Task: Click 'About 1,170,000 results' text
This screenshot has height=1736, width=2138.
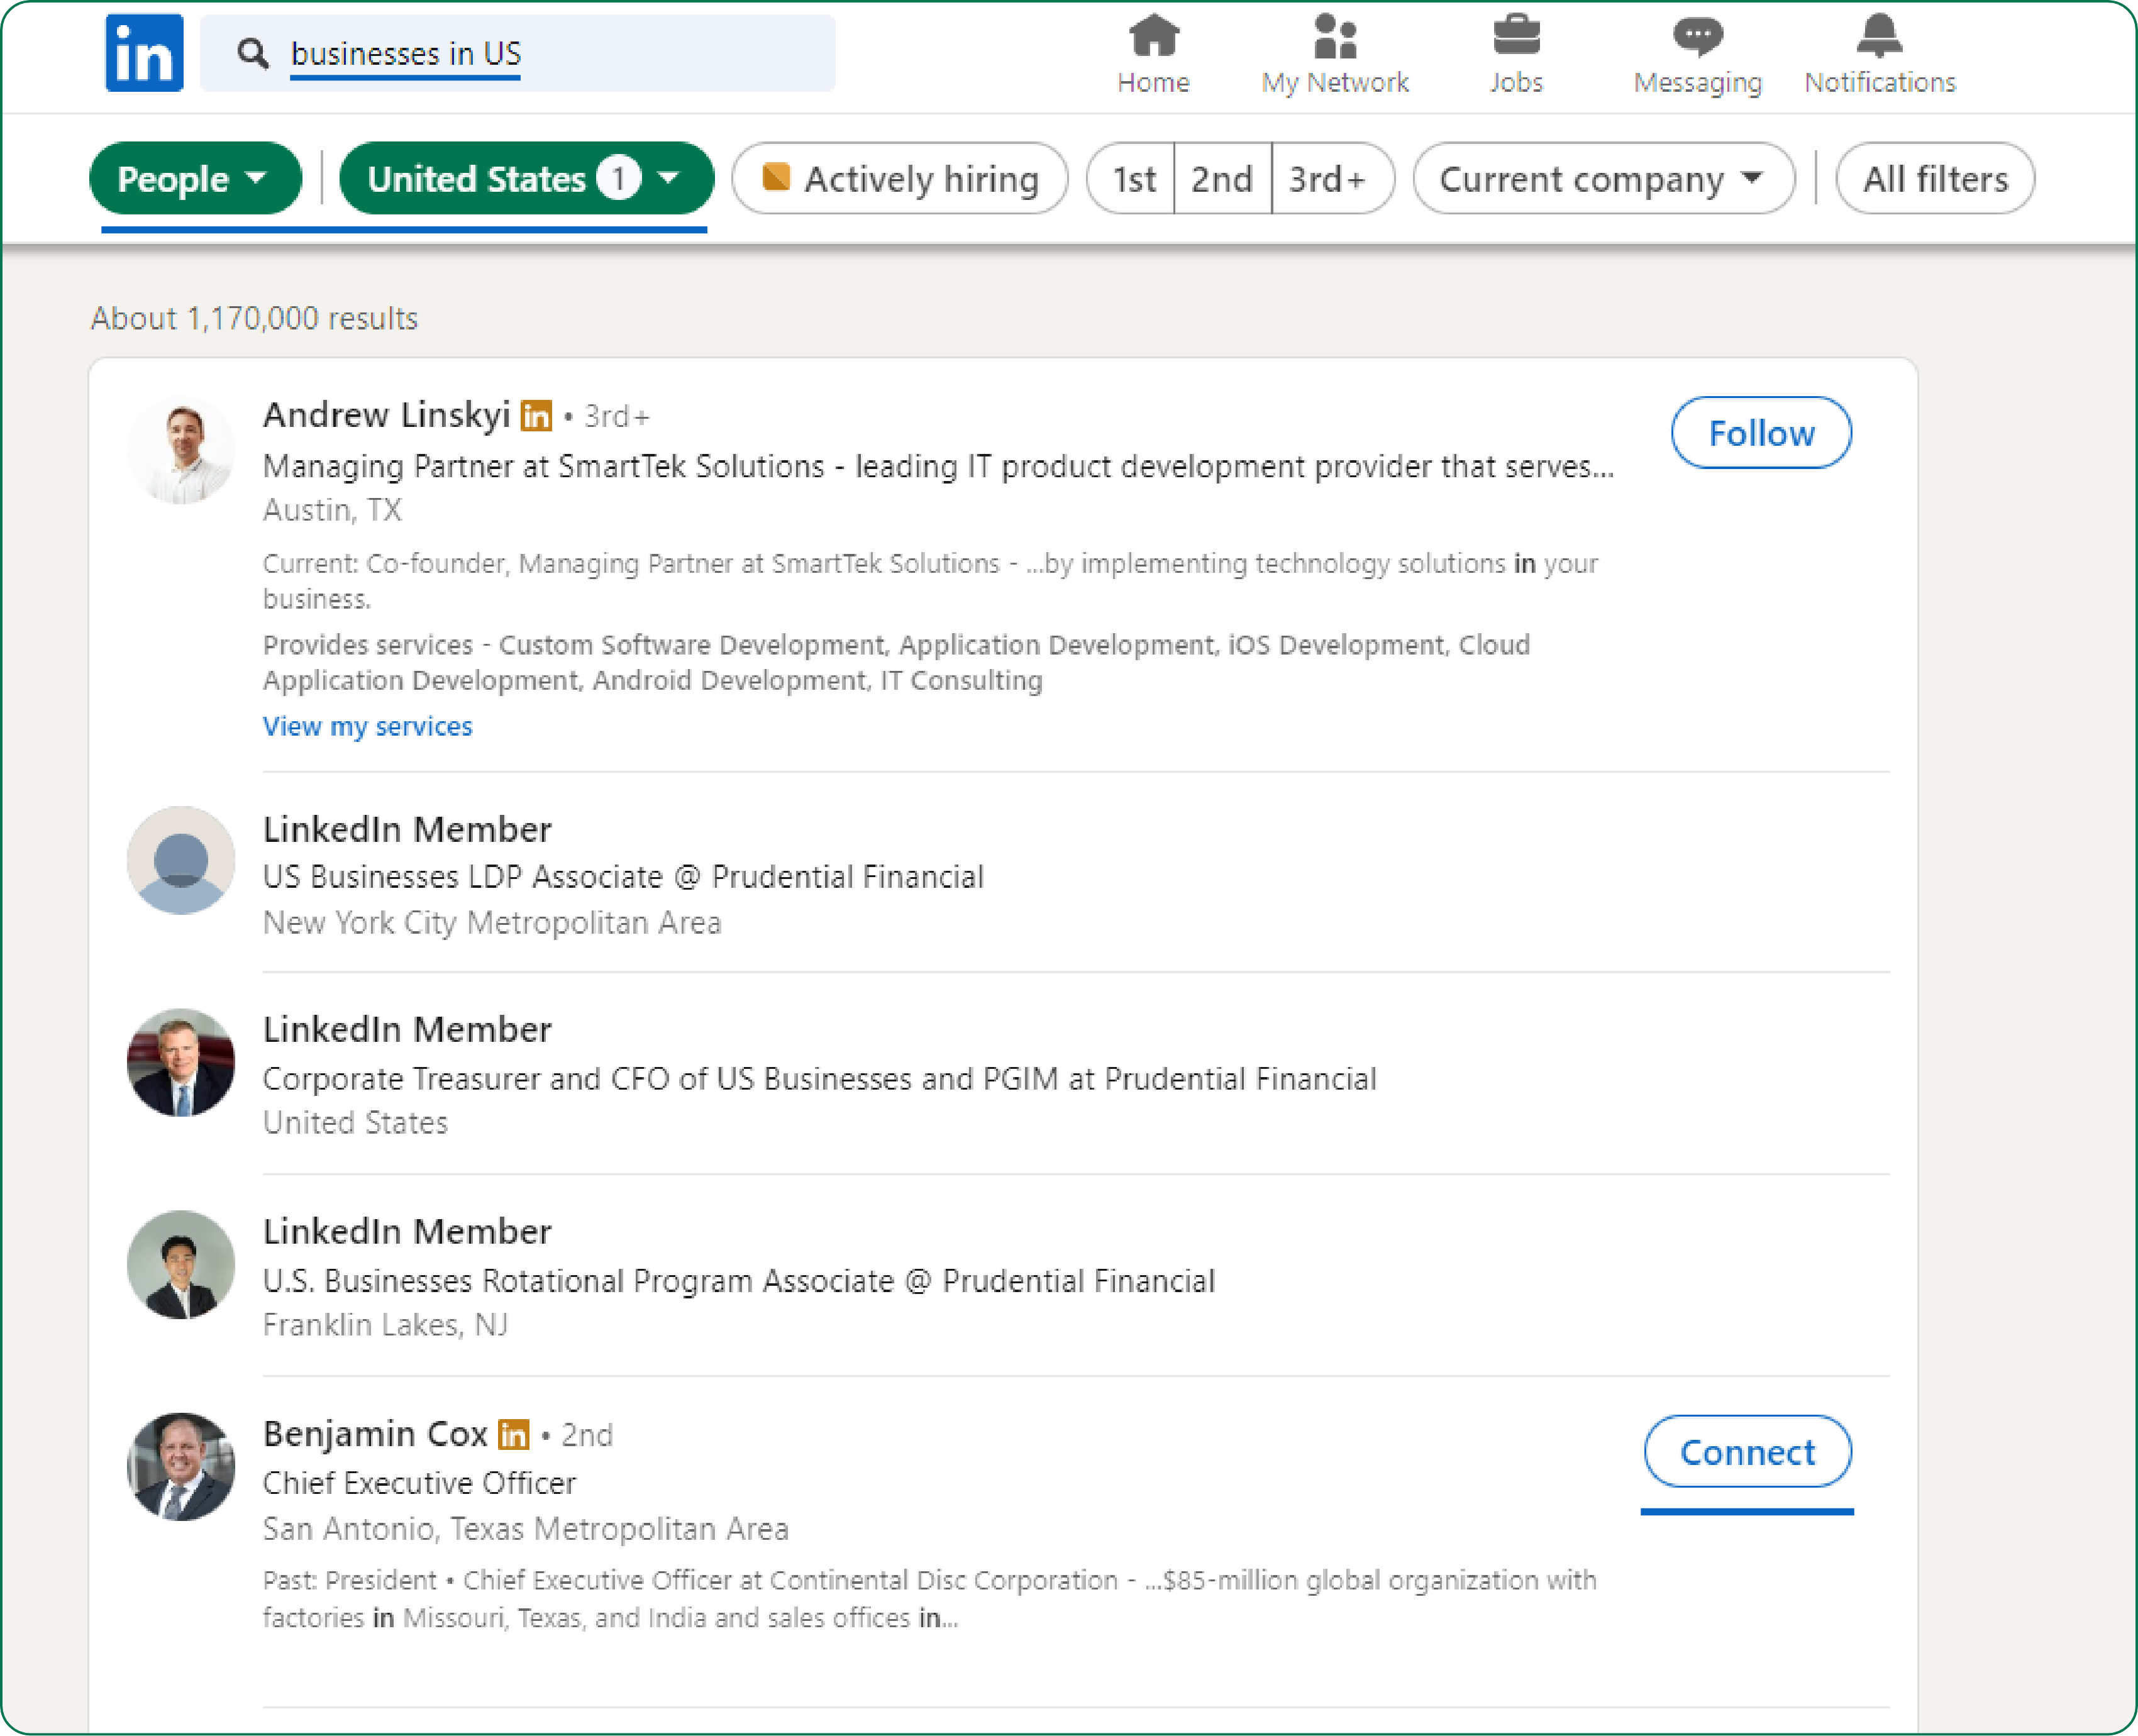Action: tap(254, 318)
